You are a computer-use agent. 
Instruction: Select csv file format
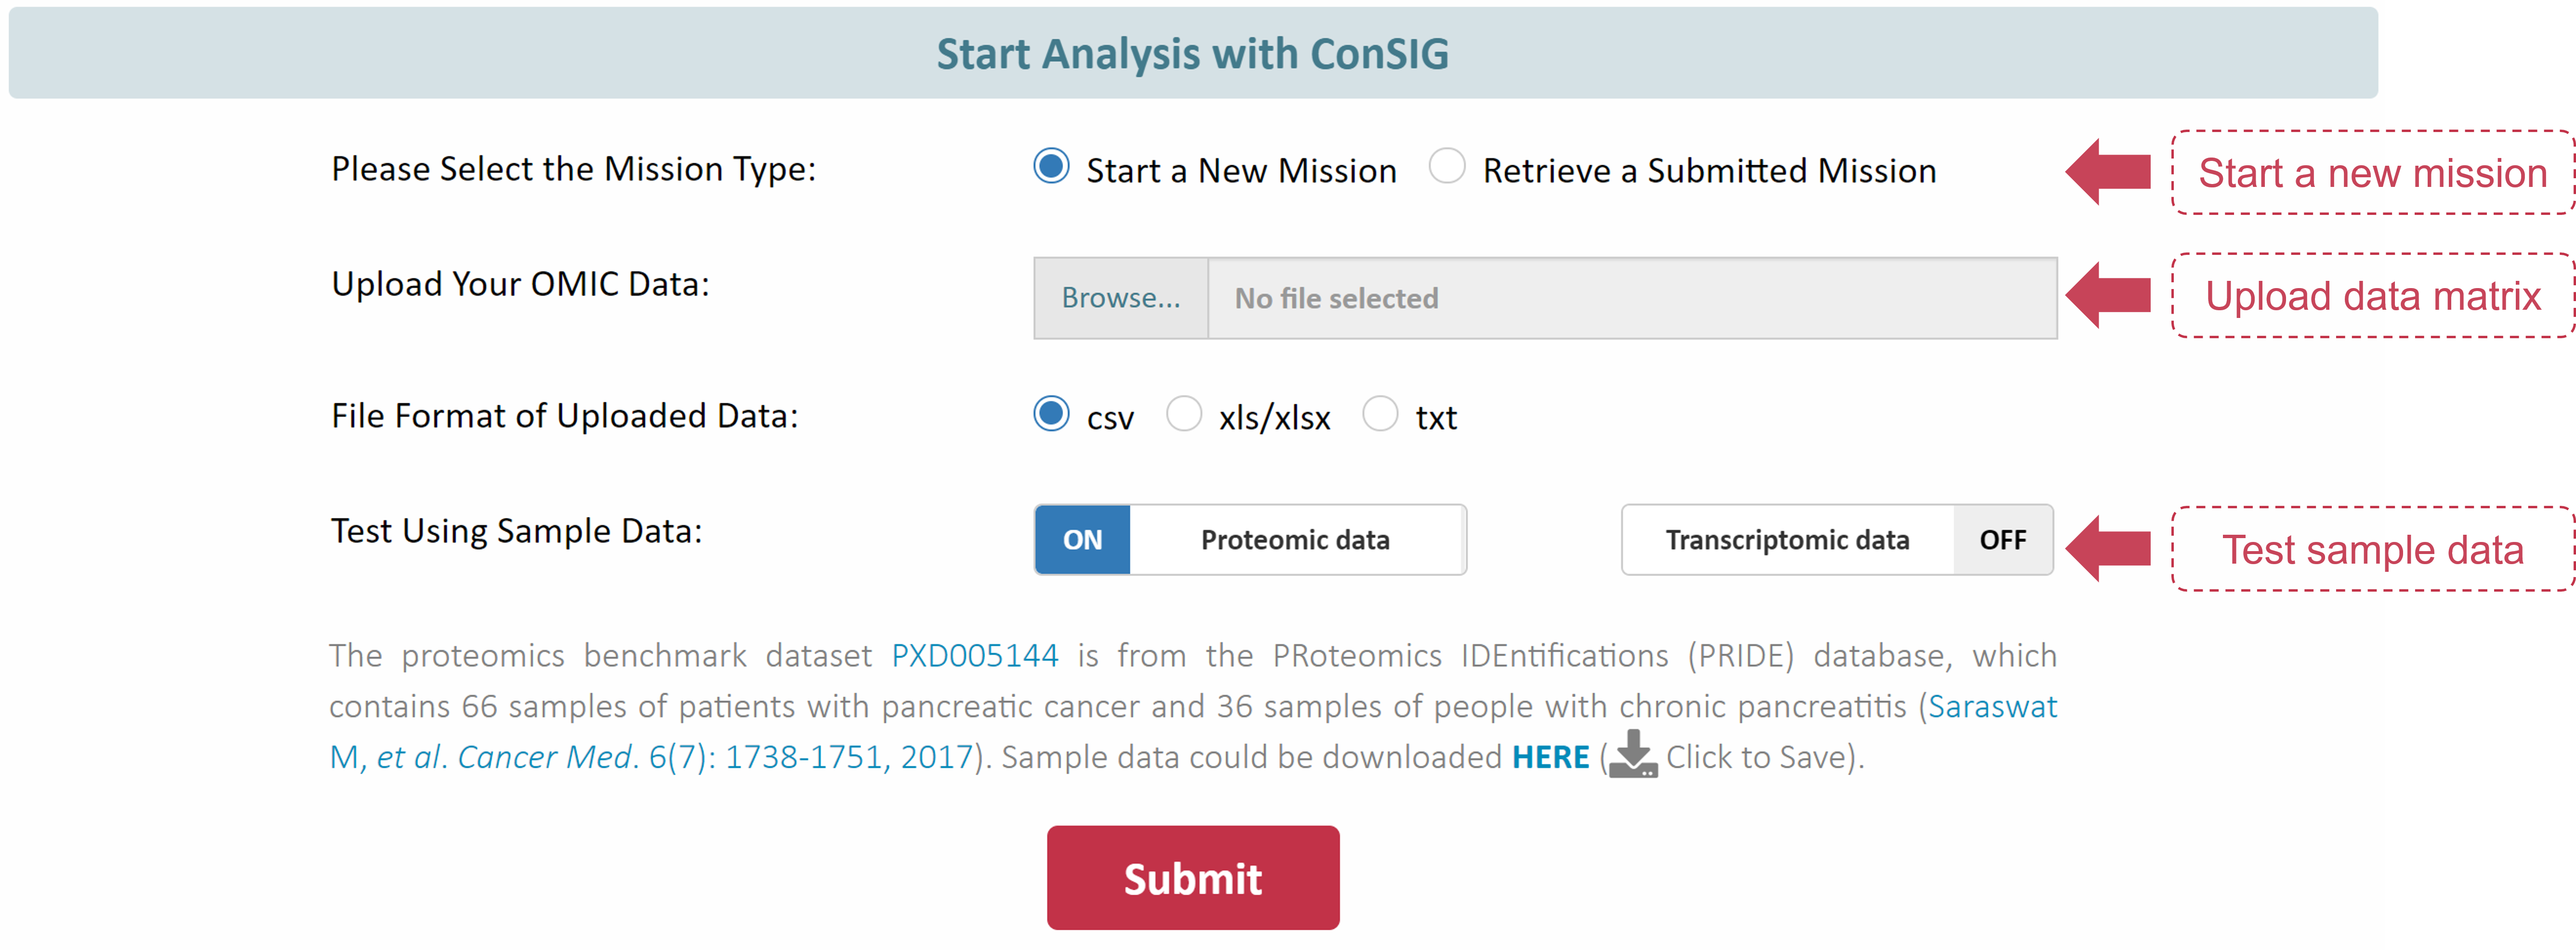[x=1051, y=413]
